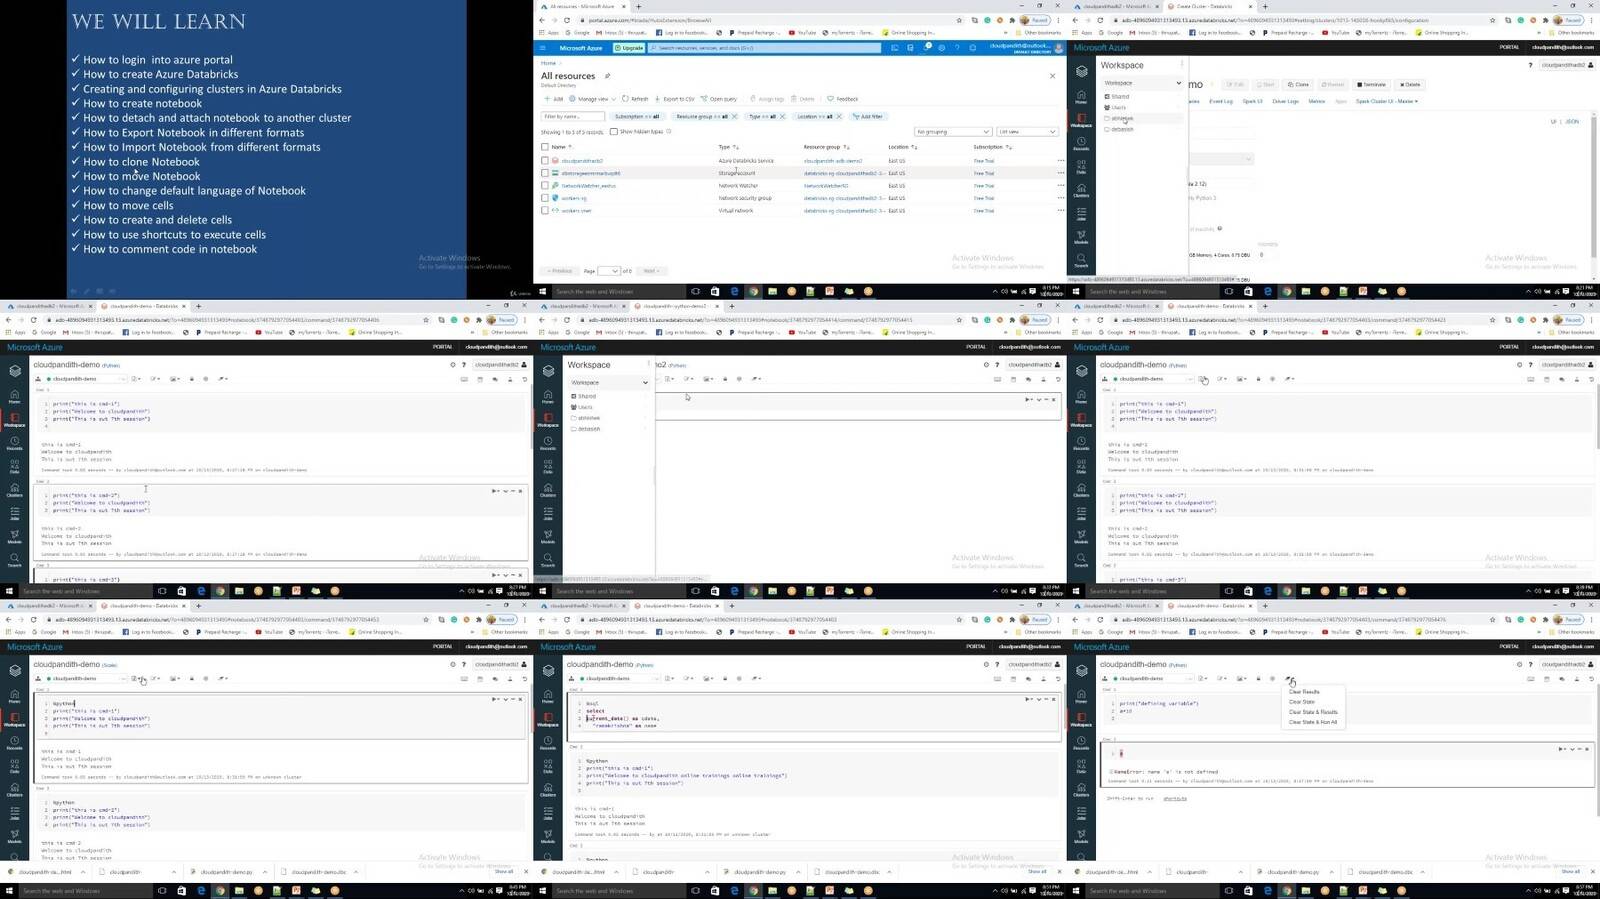Image resolution: width=1600 pixels, height=899 pixels.
Task: Remove Resource group filter pill
Action: [734, 116]
